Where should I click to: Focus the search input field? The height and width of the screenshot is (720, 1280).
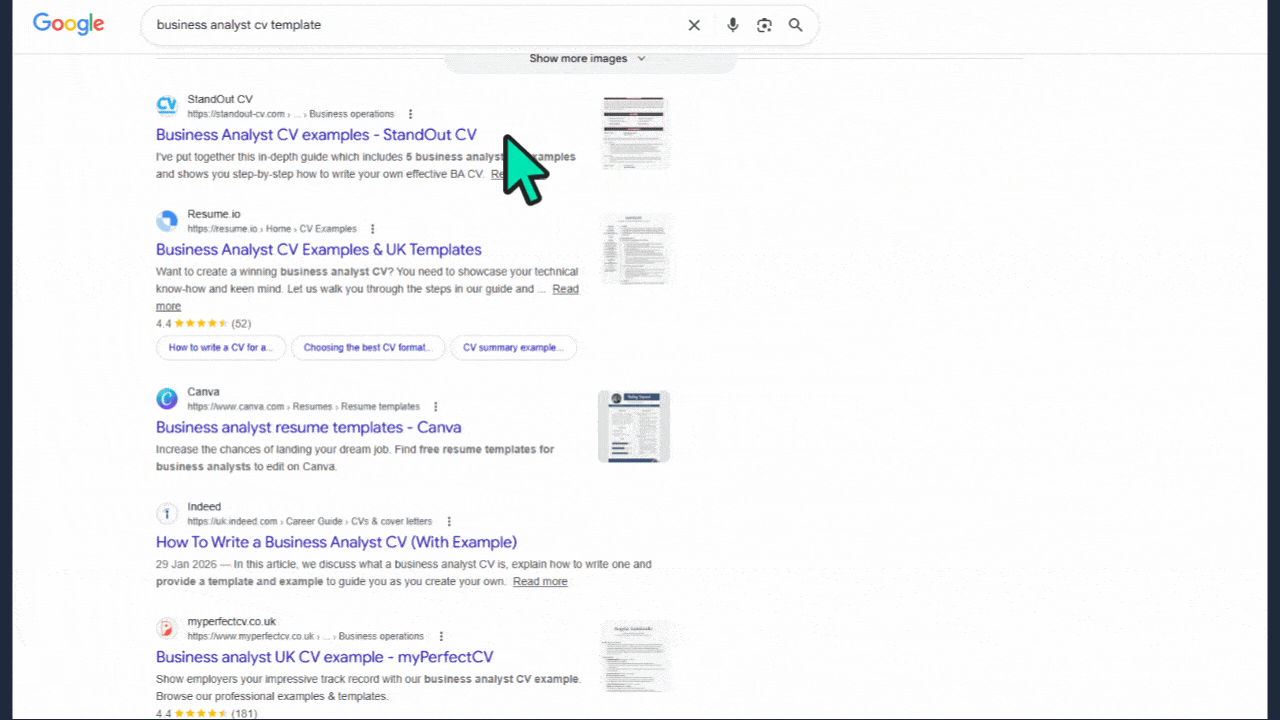click(415, 25)
